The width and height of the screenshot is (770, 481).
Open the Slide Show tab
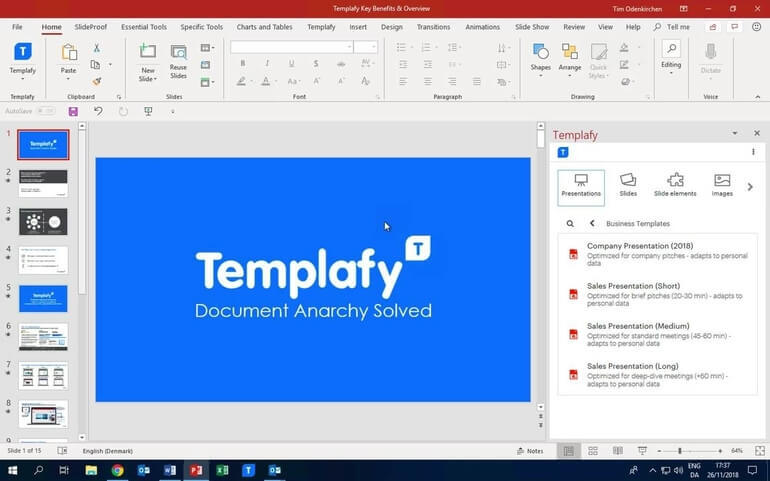(532, 27)
